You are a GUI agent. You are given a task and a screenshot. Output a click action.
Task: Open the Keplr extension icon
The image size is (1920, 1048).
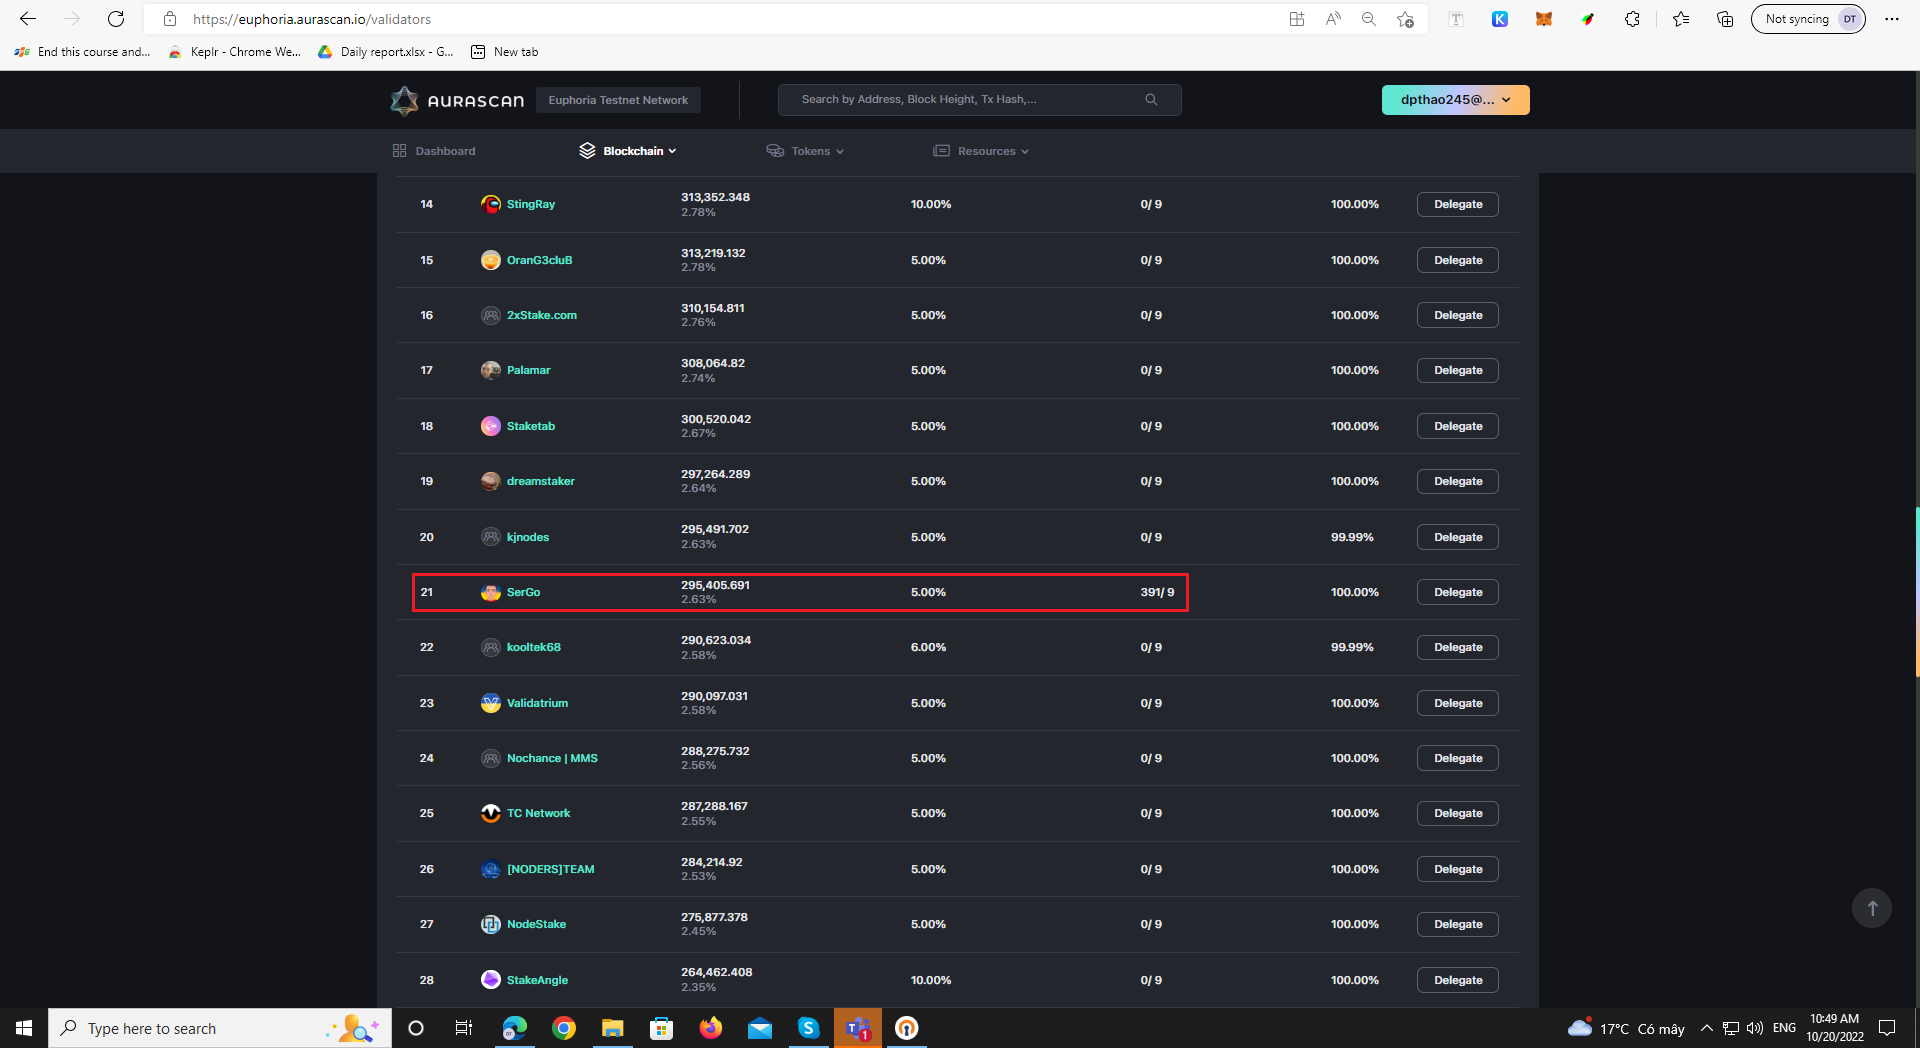[1499, 19]
